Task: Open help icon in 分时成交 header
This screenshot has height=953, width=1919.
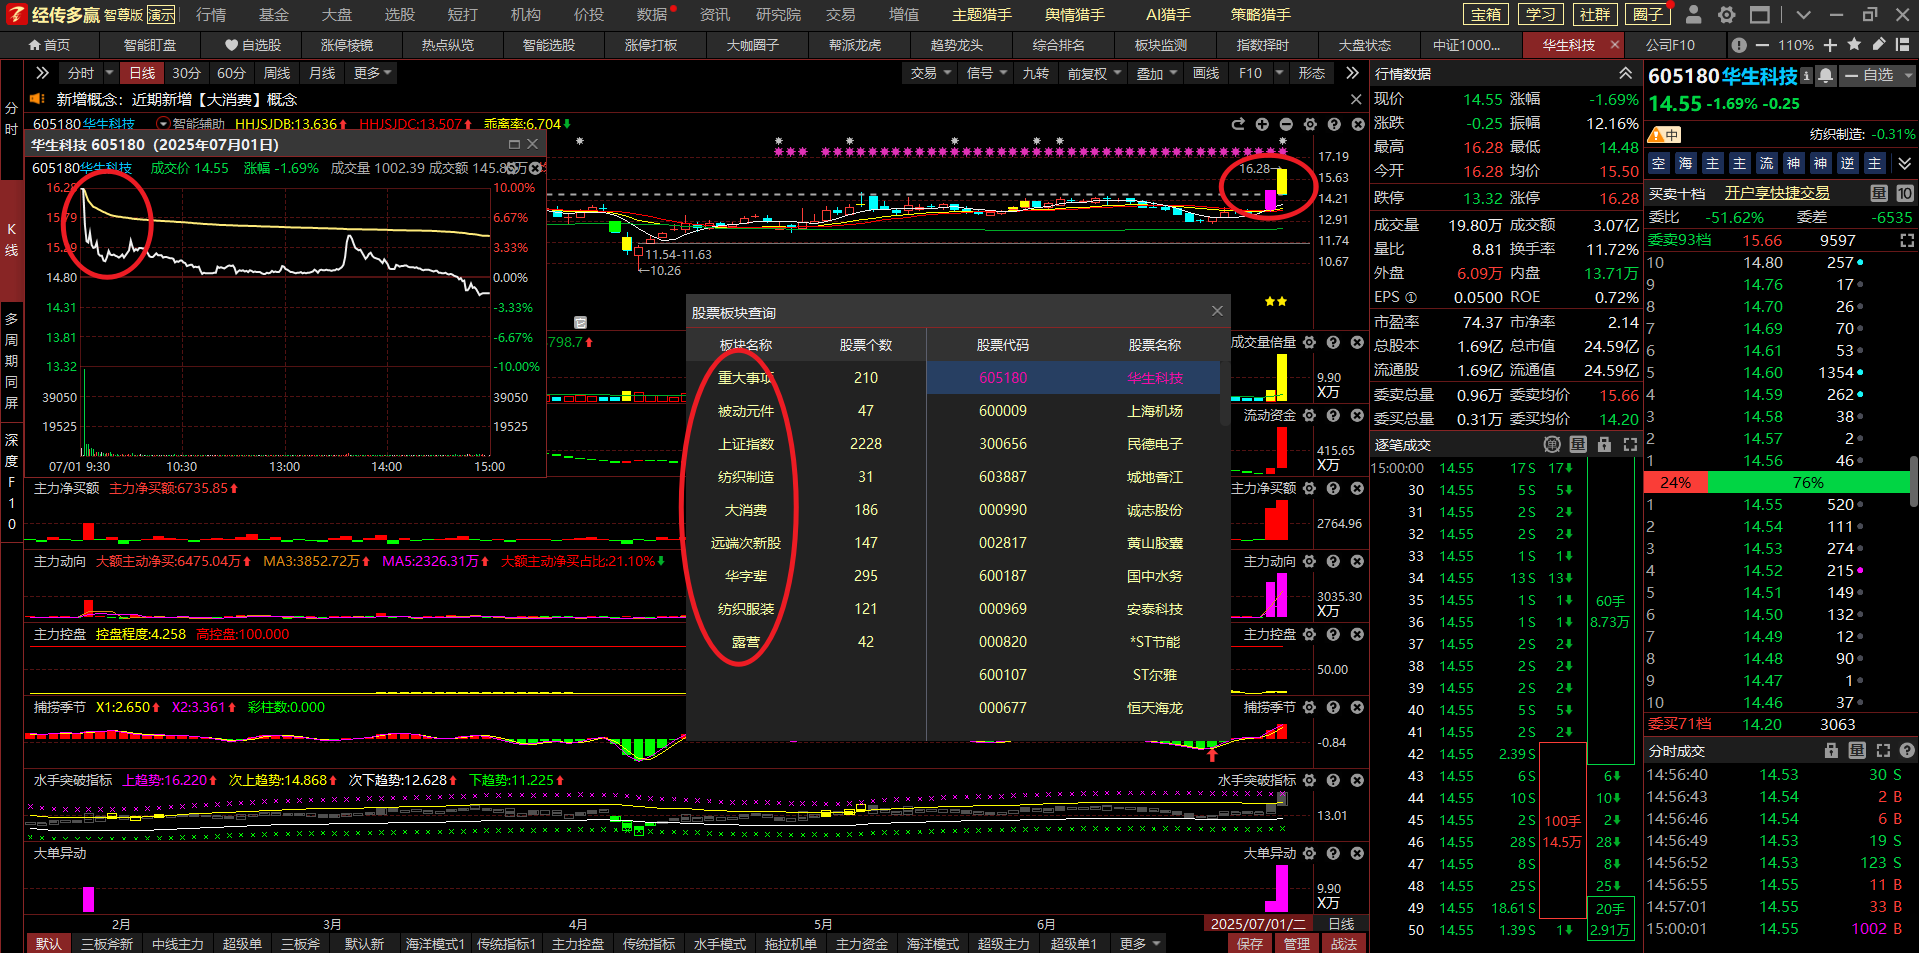Action: click(1907, 750)
